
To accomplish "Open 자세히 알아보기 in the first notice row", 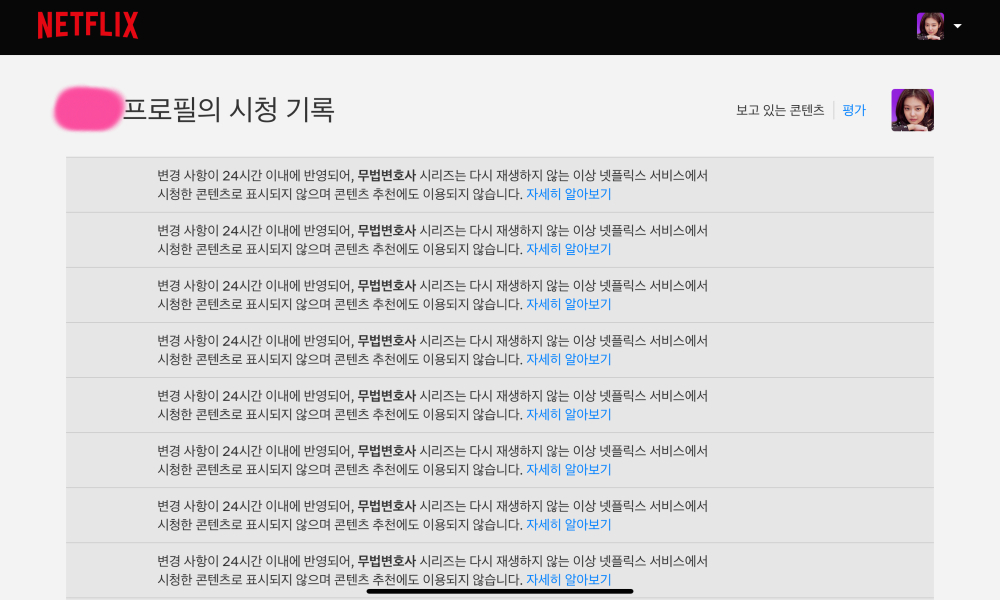I will coord(568,194).
